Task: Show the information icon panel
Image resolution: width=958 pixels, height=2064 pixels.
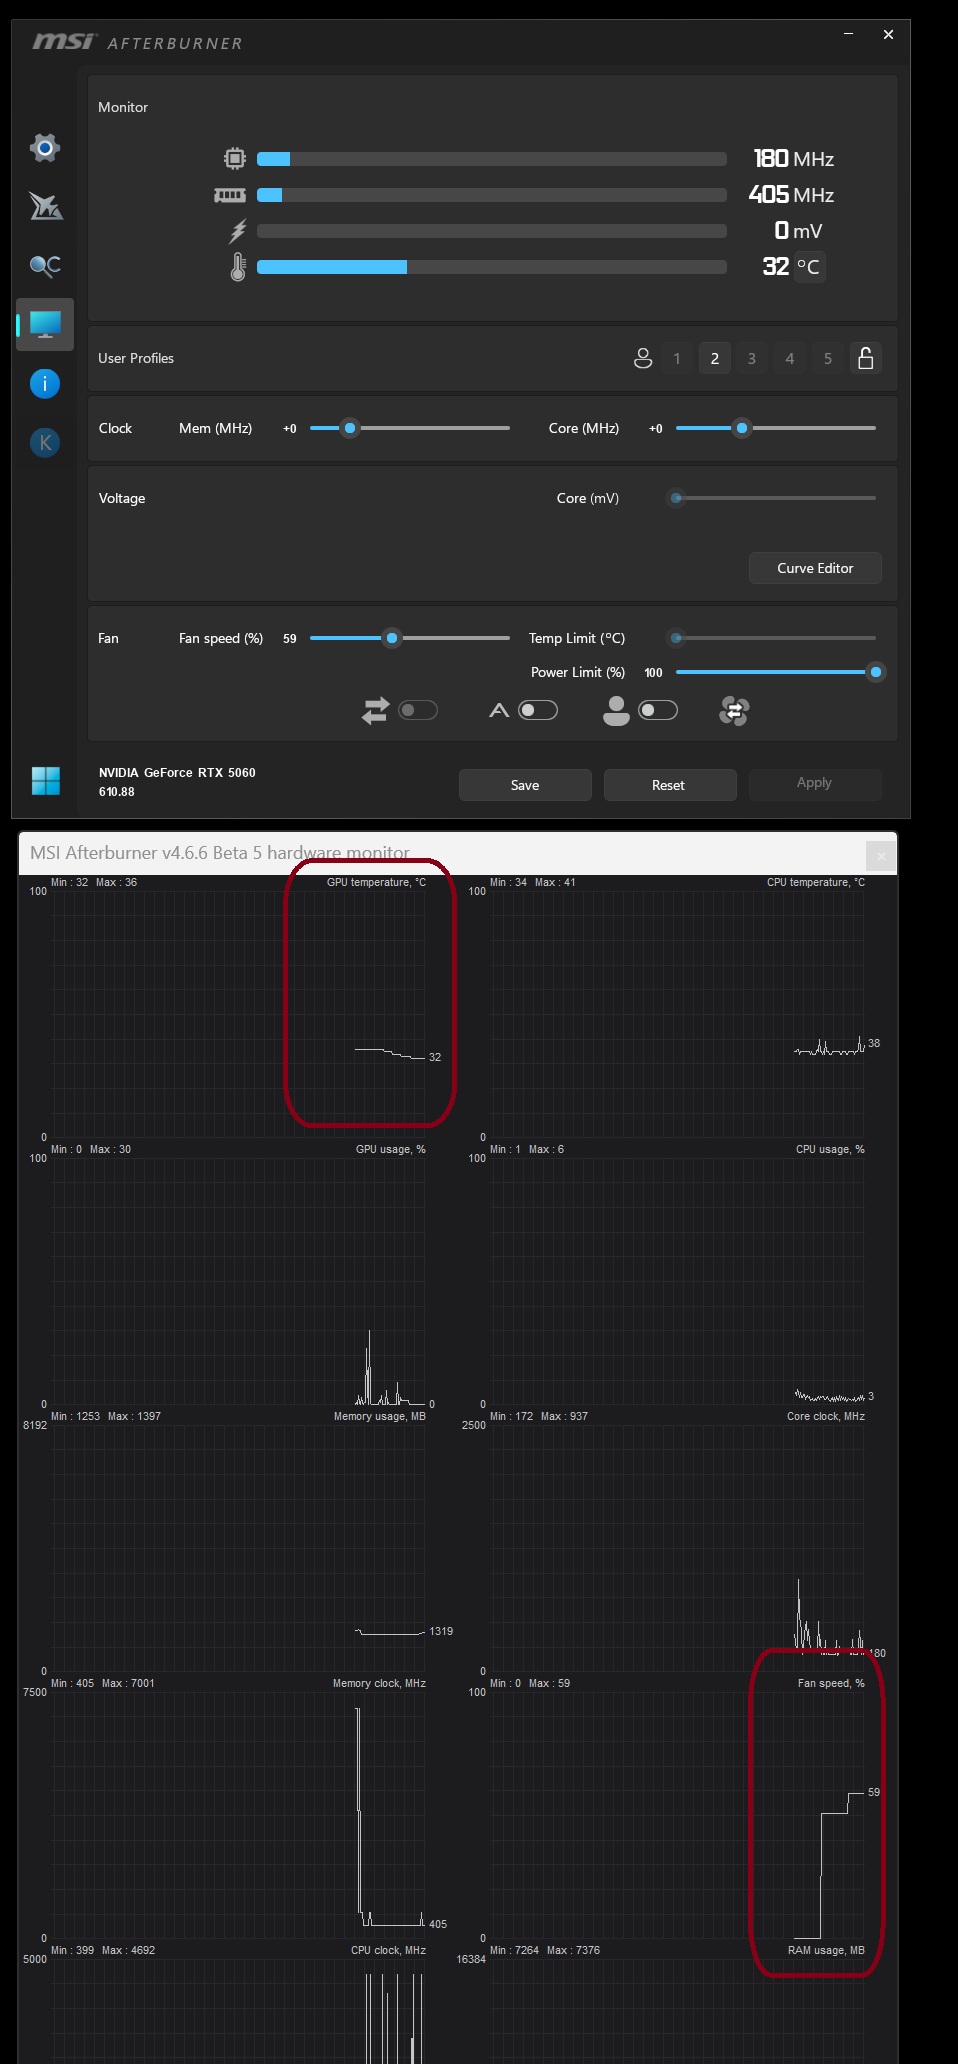Action: click(x=45, y=383)
